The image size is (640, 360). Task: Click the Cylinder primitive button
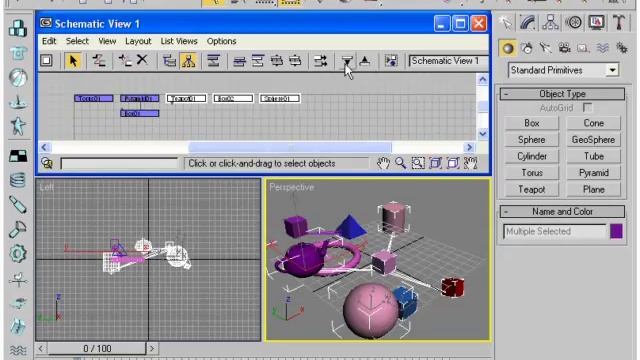point(531,156)
